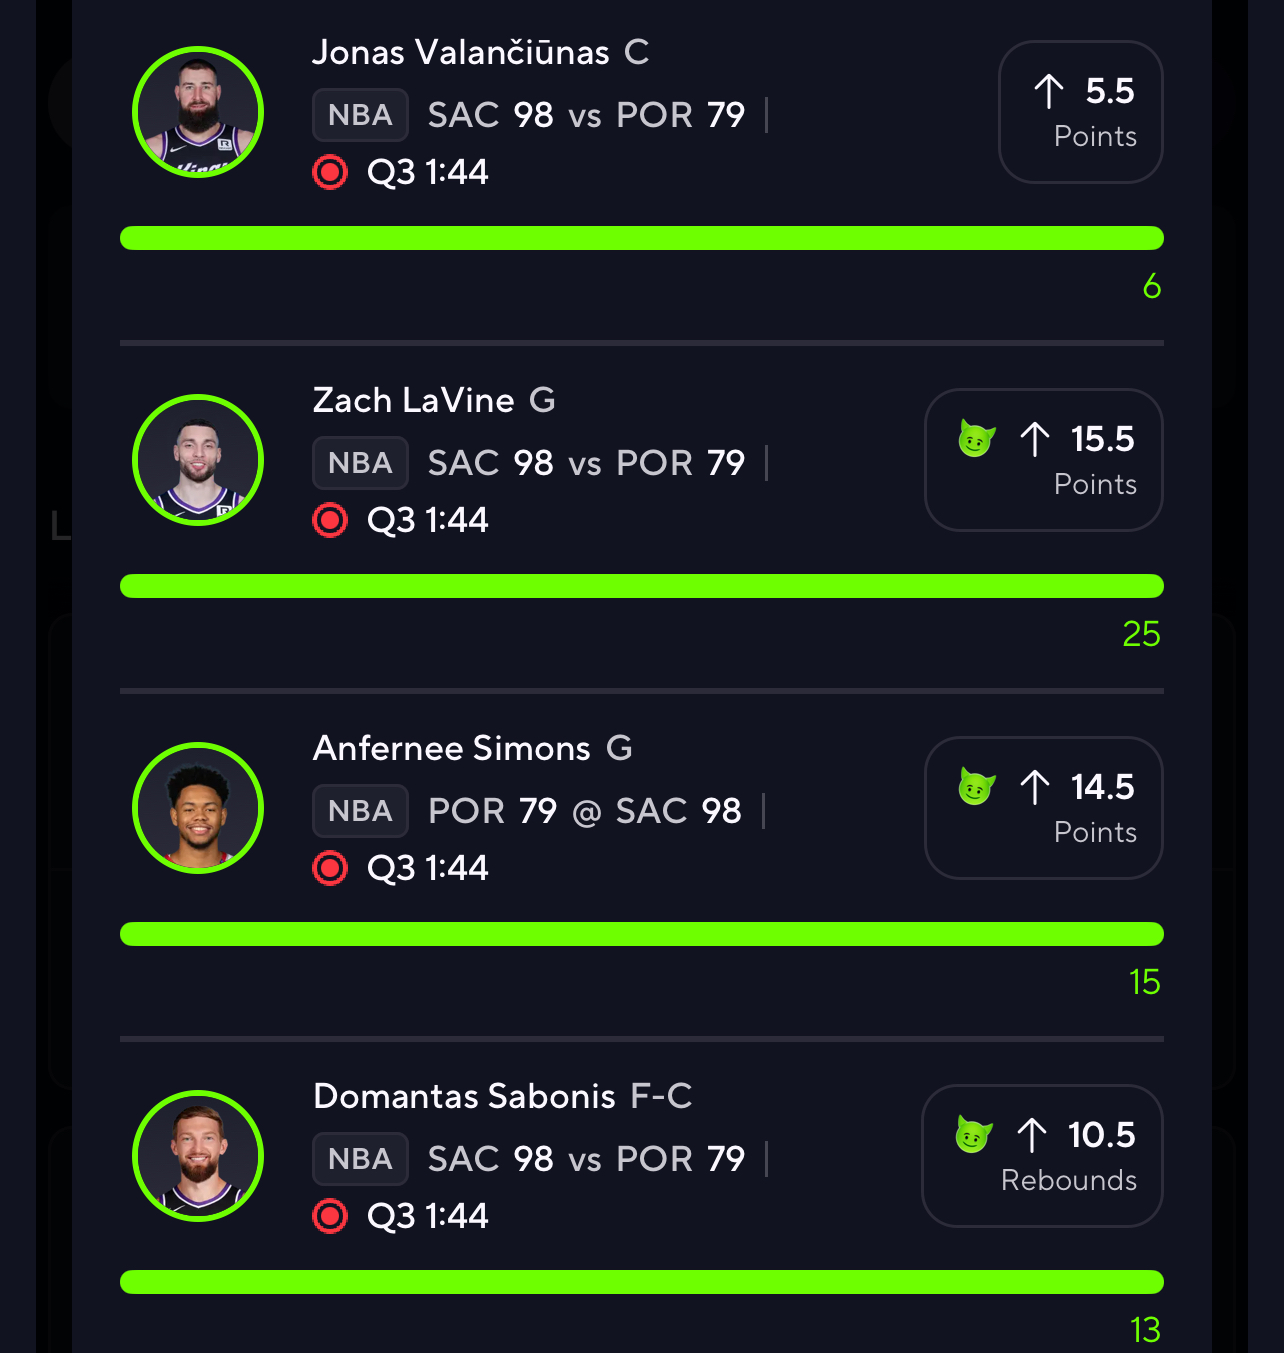Tap the demon icon on Sabonis' pick
Screen dimensions: 1284x1353
pyautogui.click(x=974, y=1134)
